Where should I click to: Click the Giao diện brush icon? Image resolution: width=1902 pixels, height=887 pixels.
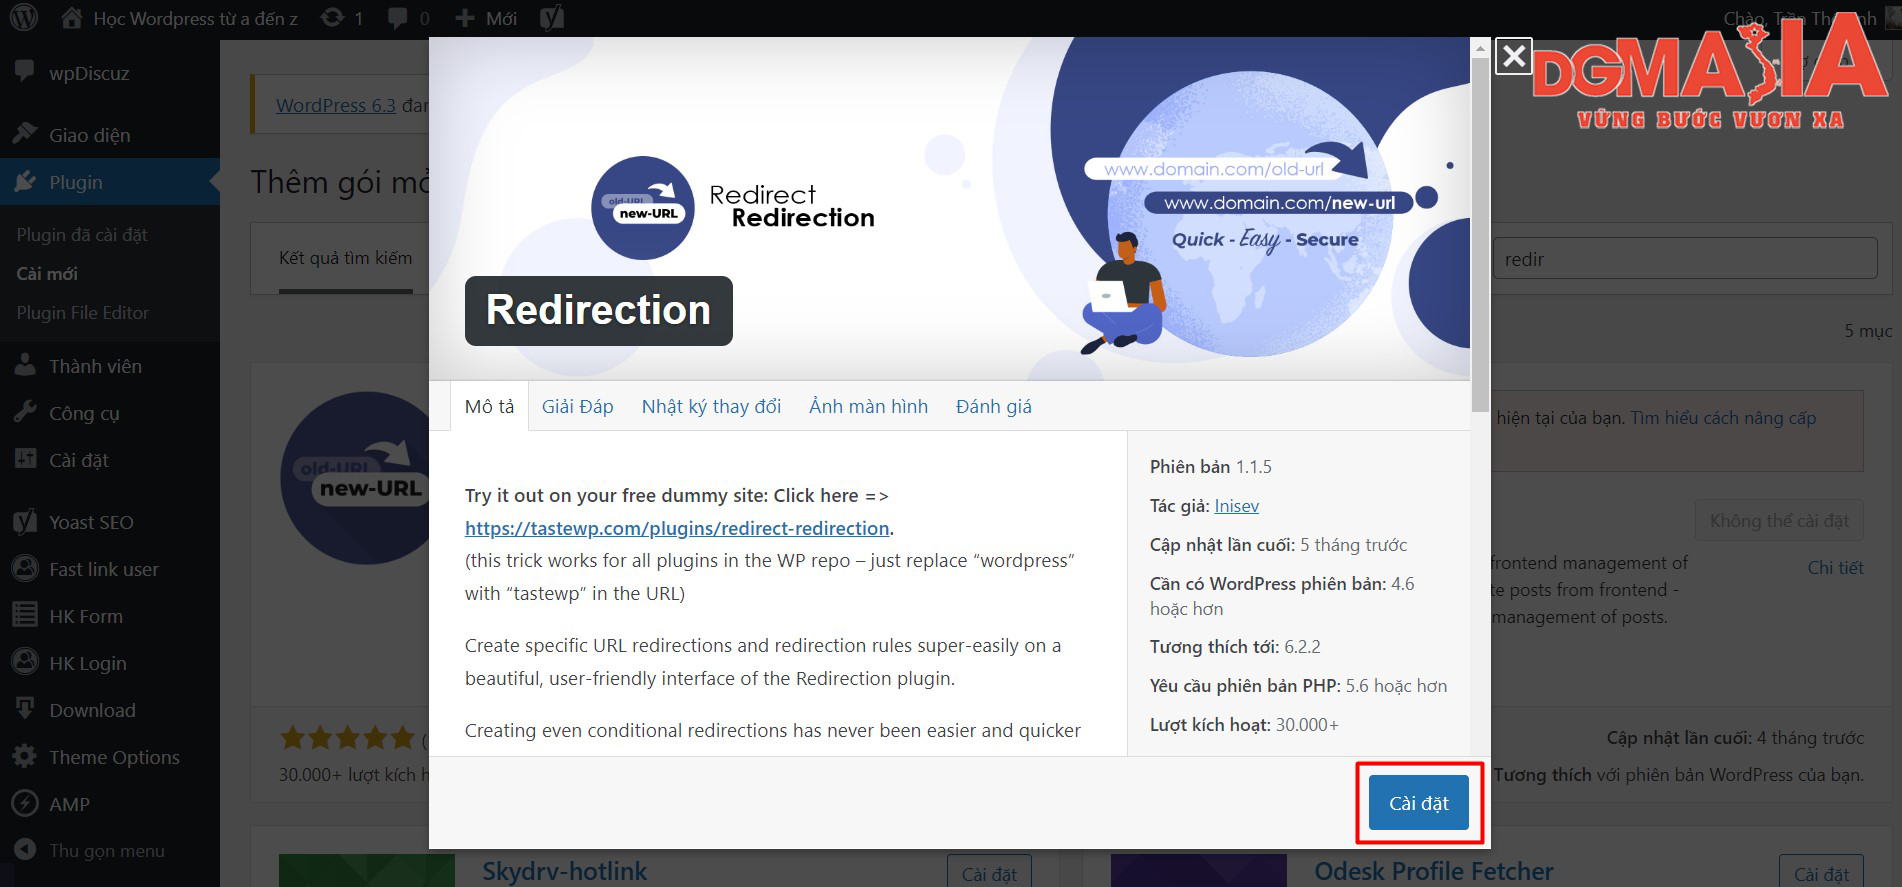[25, 134]
